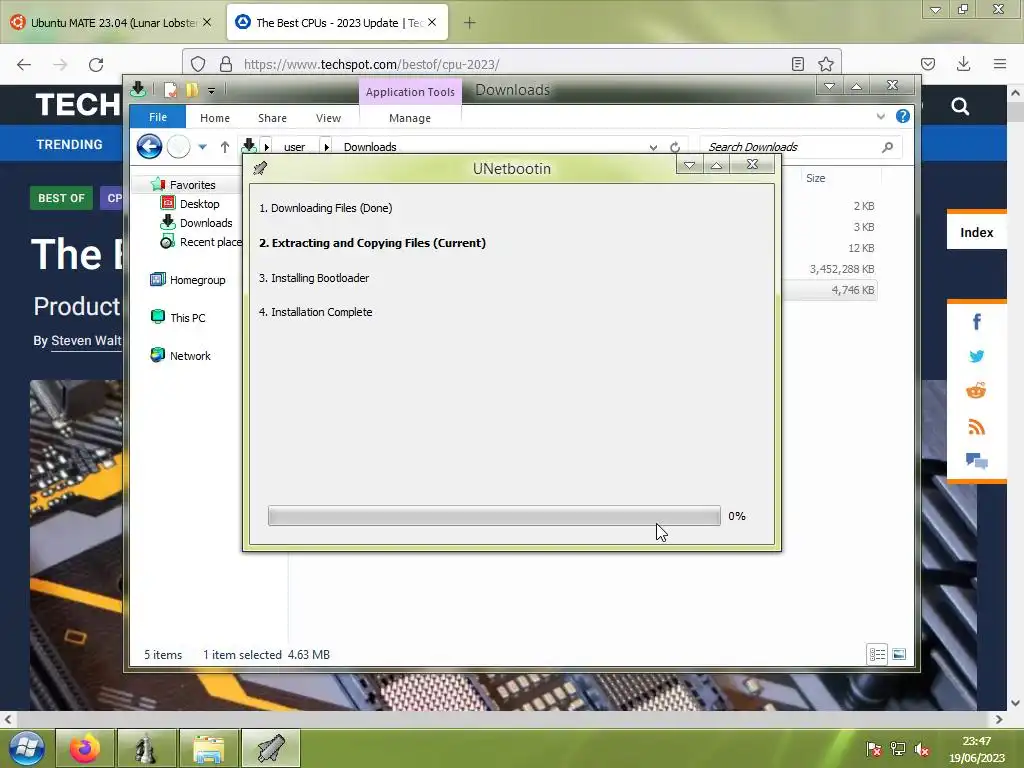
Task: Open the Share ribbon tab
Action: (272, 118)
